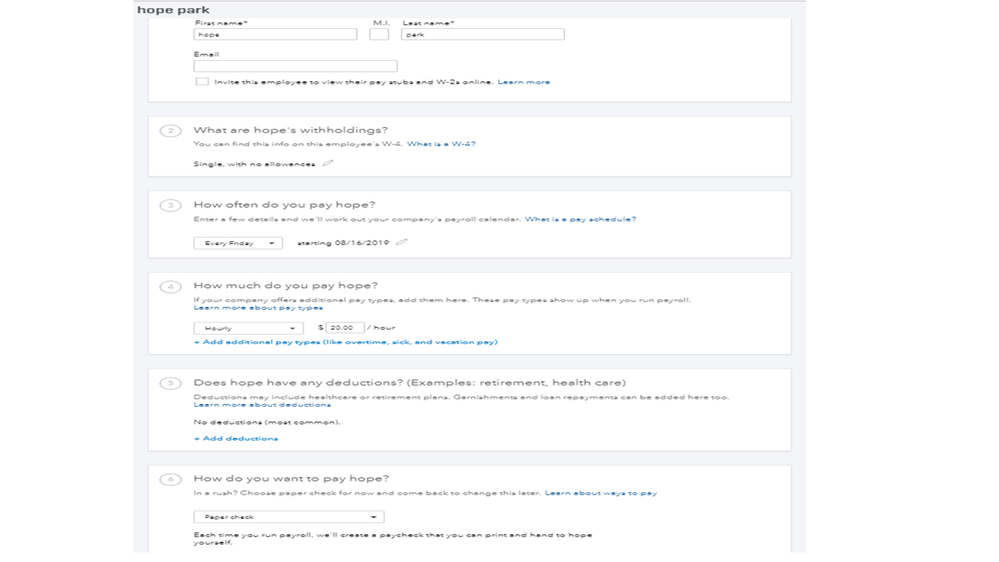
Task: Click the step 6 circle icon
Action: [171, 479]
